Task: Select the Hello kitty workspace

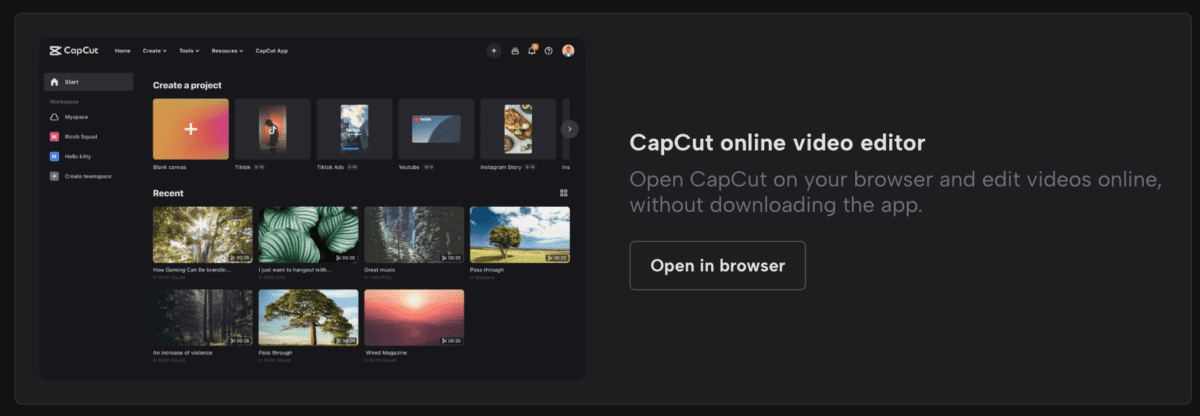Action: pyautogui.click(x=80, y=156)
